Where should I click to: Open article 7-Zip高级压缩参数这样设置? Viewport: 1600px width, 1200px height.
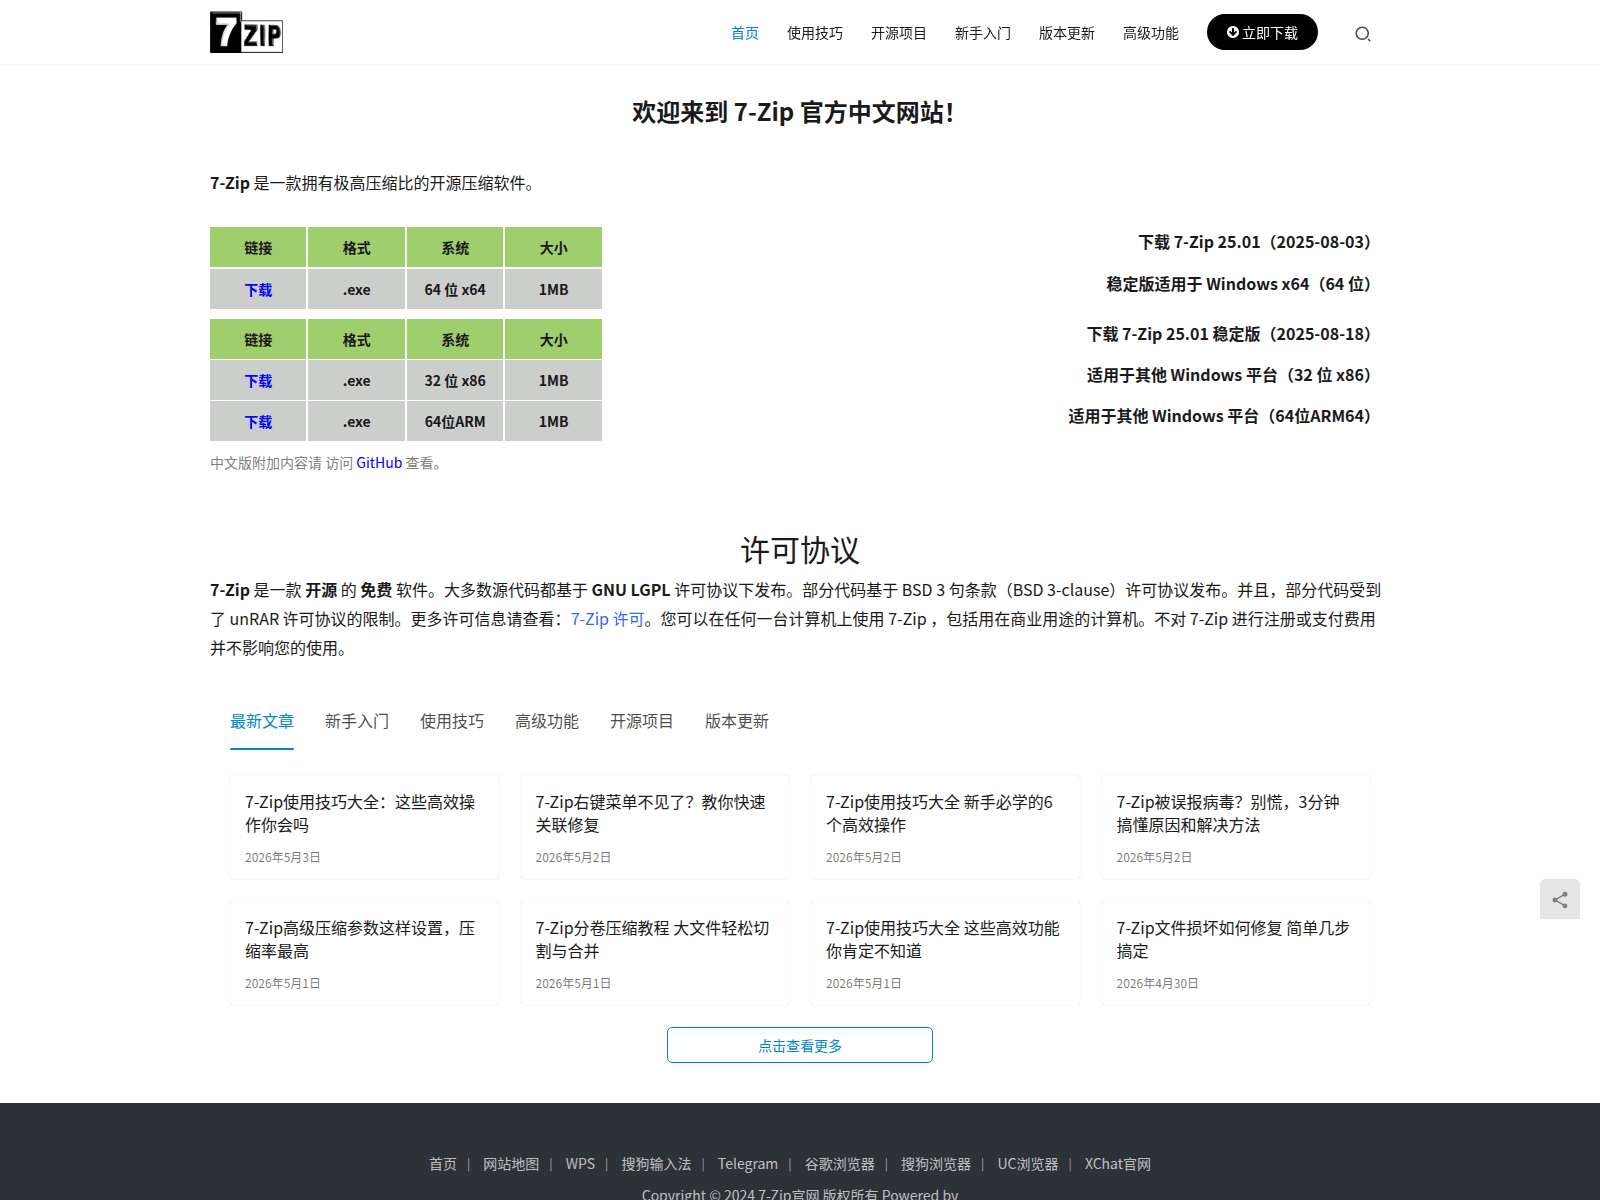(360, 939)
